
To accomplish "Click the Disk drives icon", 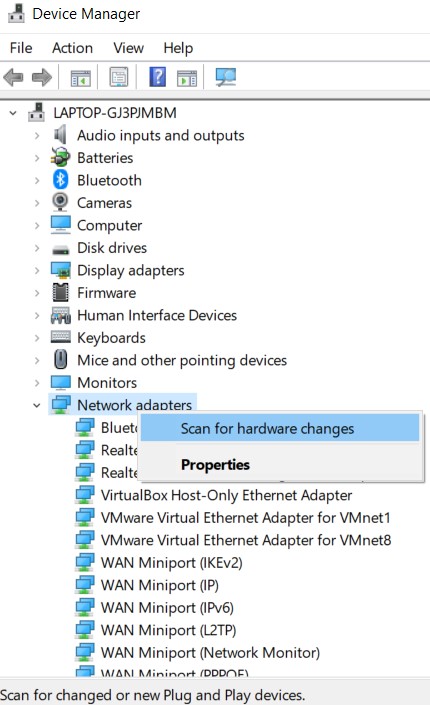I will (60, 249).
